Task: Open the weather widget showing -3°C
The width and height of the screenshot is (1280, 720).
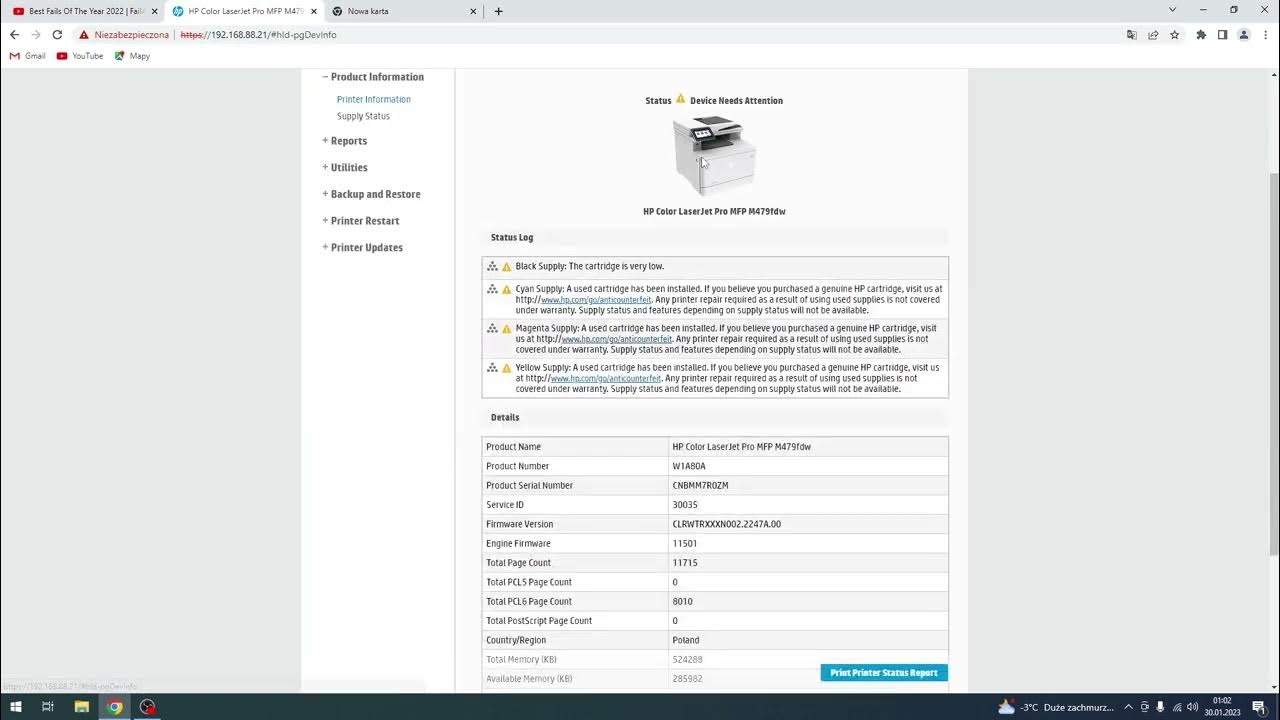Action: click(1056, 707)
